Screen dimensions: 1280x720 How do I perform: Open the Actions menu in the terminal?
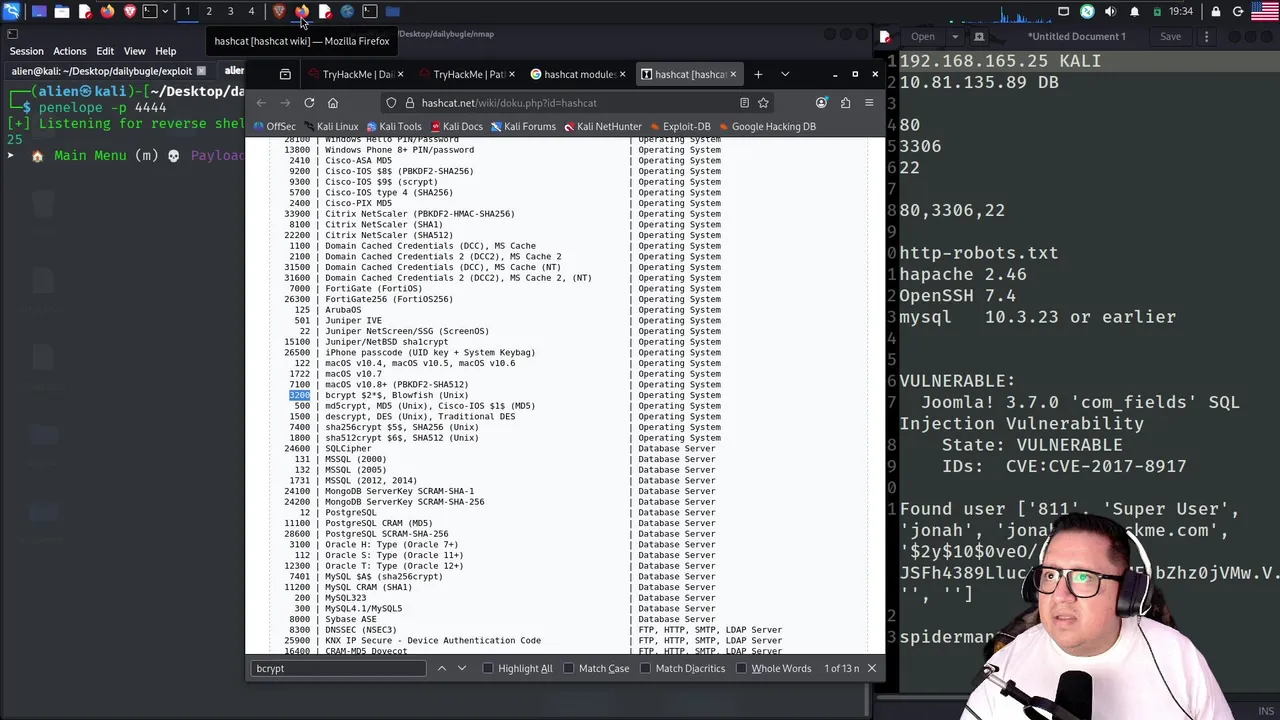coord(70,51)
